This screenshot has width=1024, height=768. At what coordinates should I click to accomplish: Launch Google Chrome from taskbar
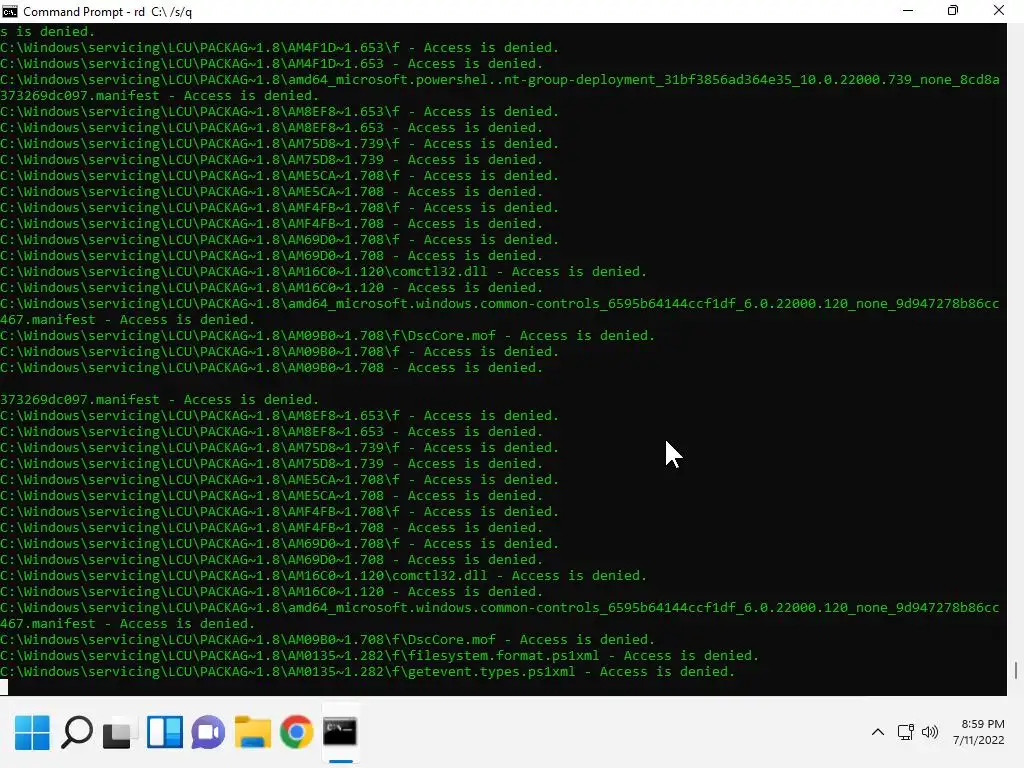[x=296, y=732]
